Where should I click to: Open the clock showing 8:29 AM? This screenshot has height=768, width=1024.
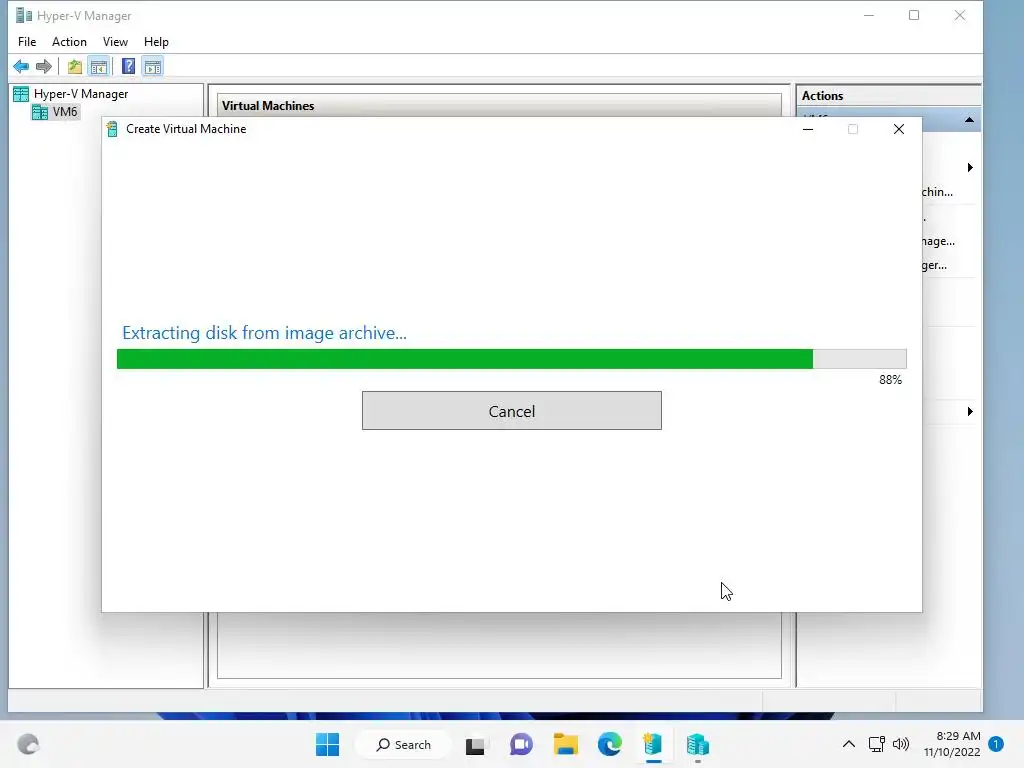click(952, 744)
